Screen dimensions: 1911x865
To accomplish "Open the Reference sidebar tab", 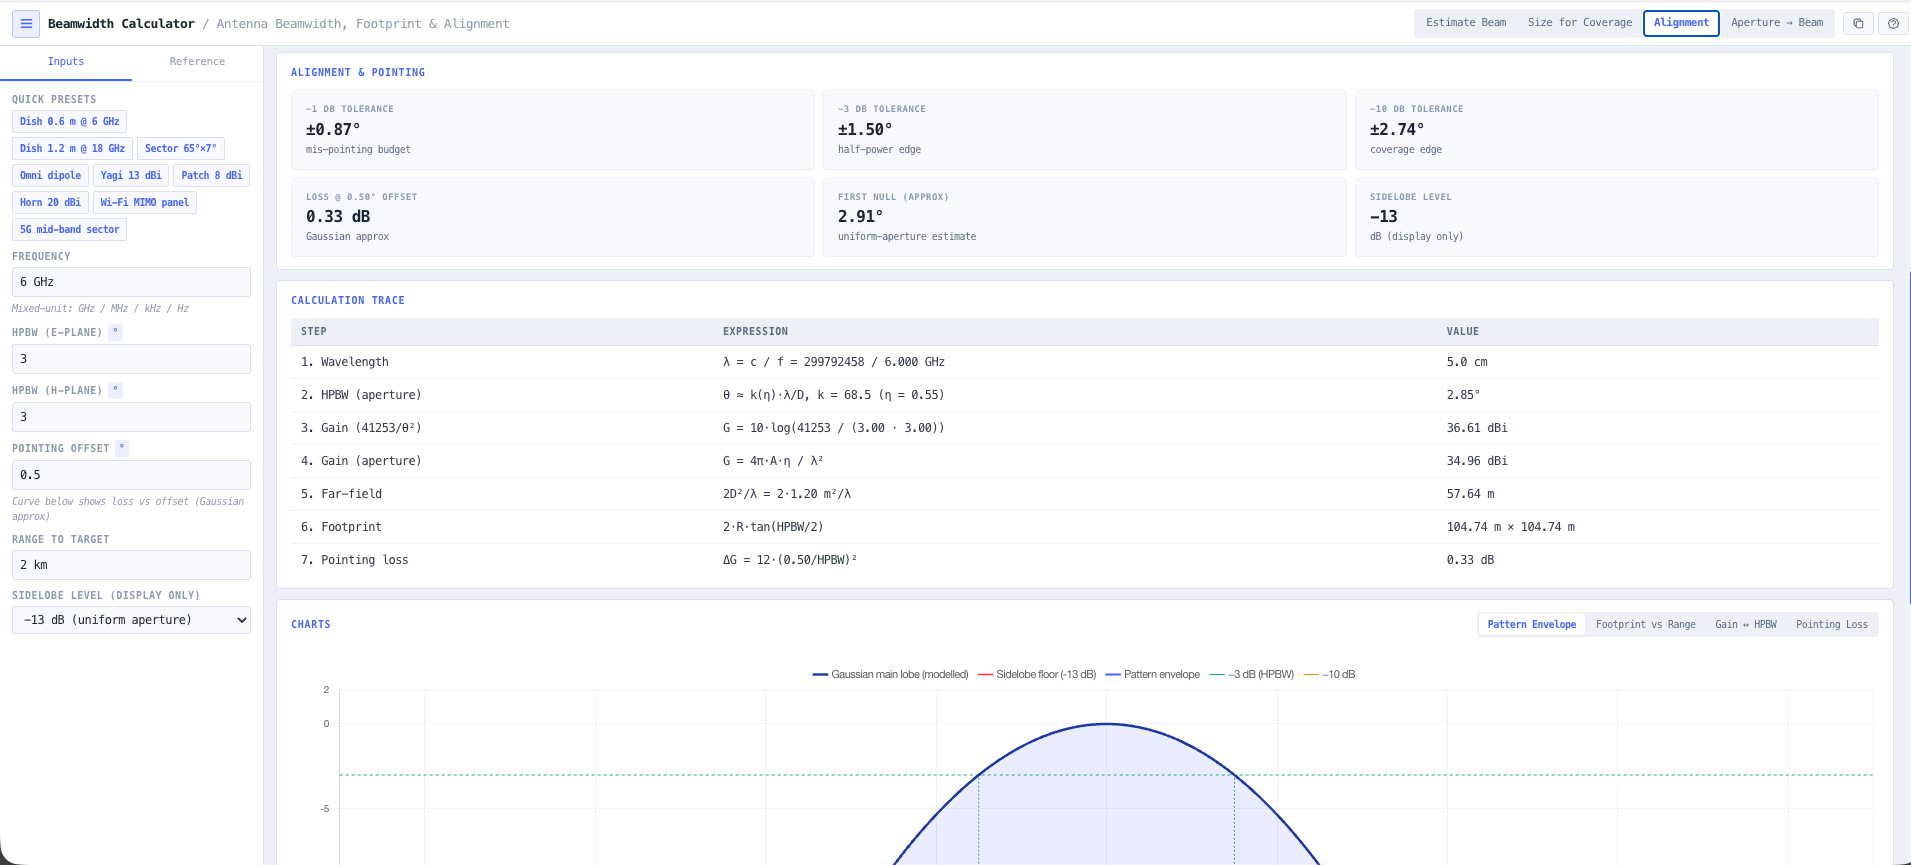I will (197, 62).
